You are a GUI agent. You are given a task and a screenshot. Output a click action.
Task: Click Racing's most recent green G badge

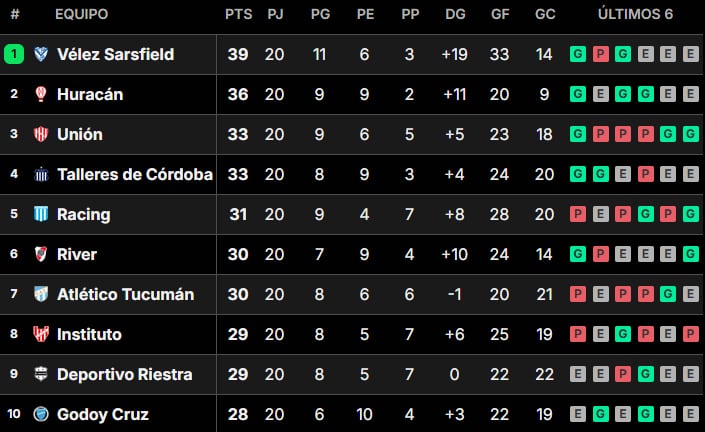click(x=690, y=214)
